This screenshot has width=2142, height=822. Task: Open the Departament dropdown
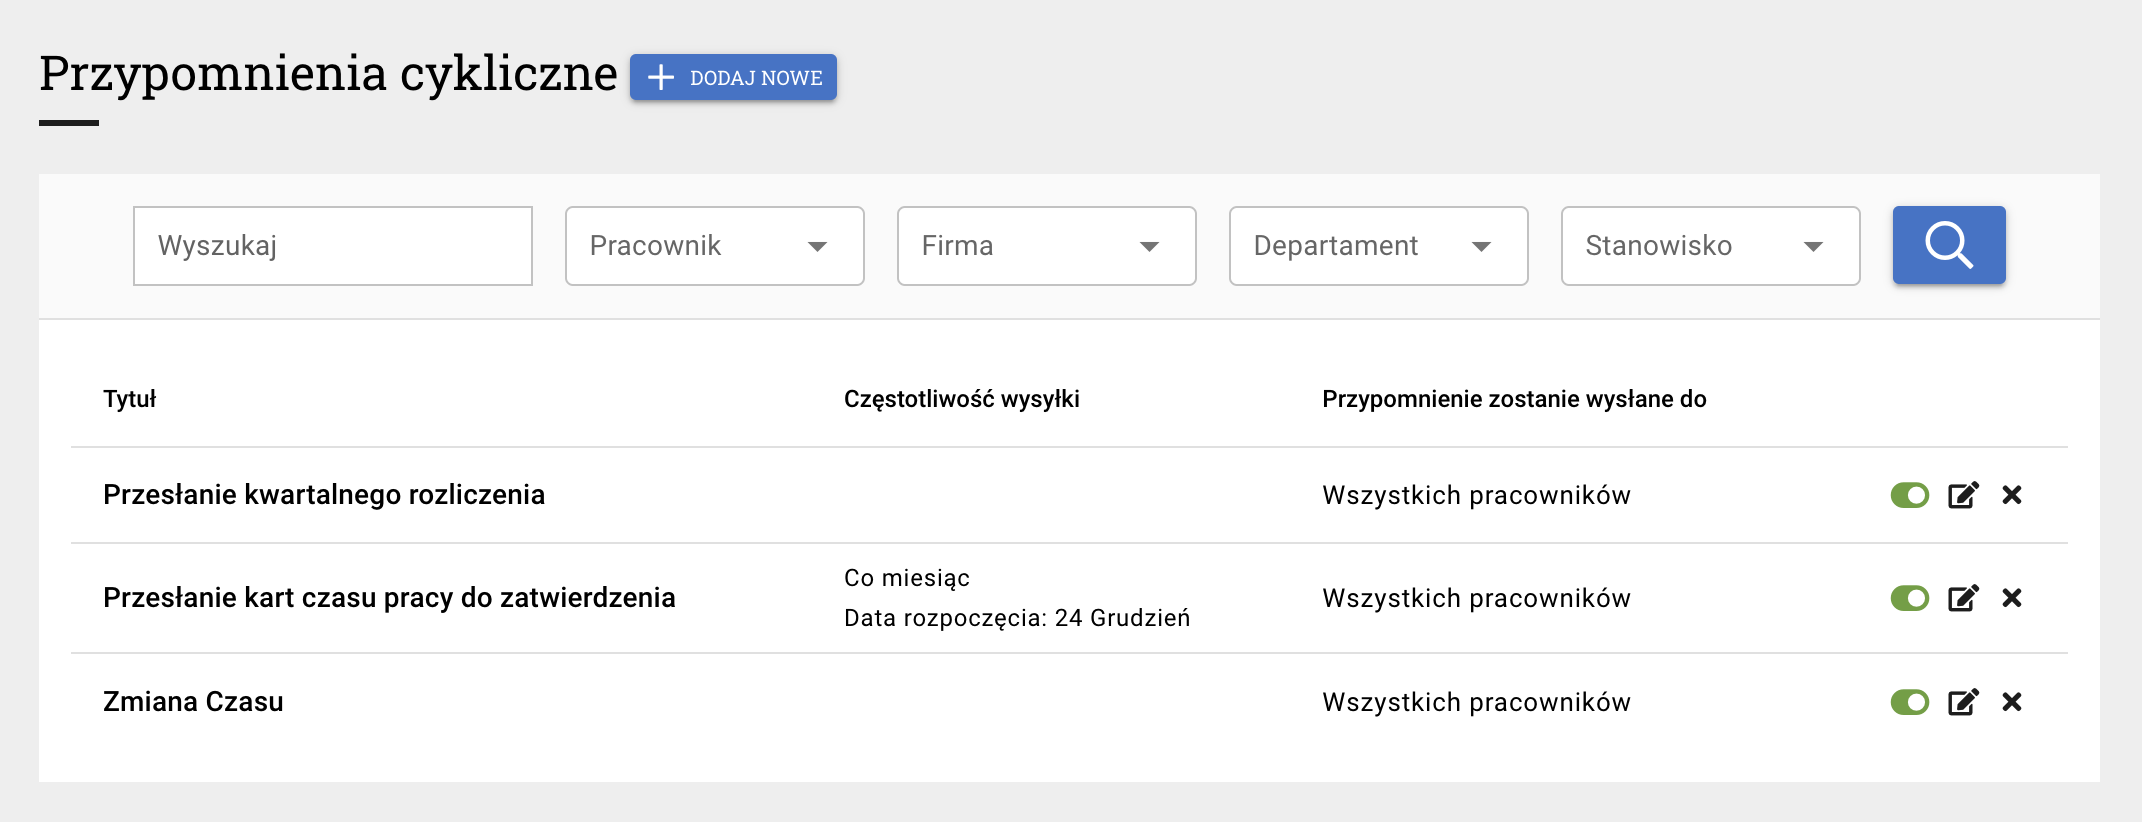click(1378, 246)
